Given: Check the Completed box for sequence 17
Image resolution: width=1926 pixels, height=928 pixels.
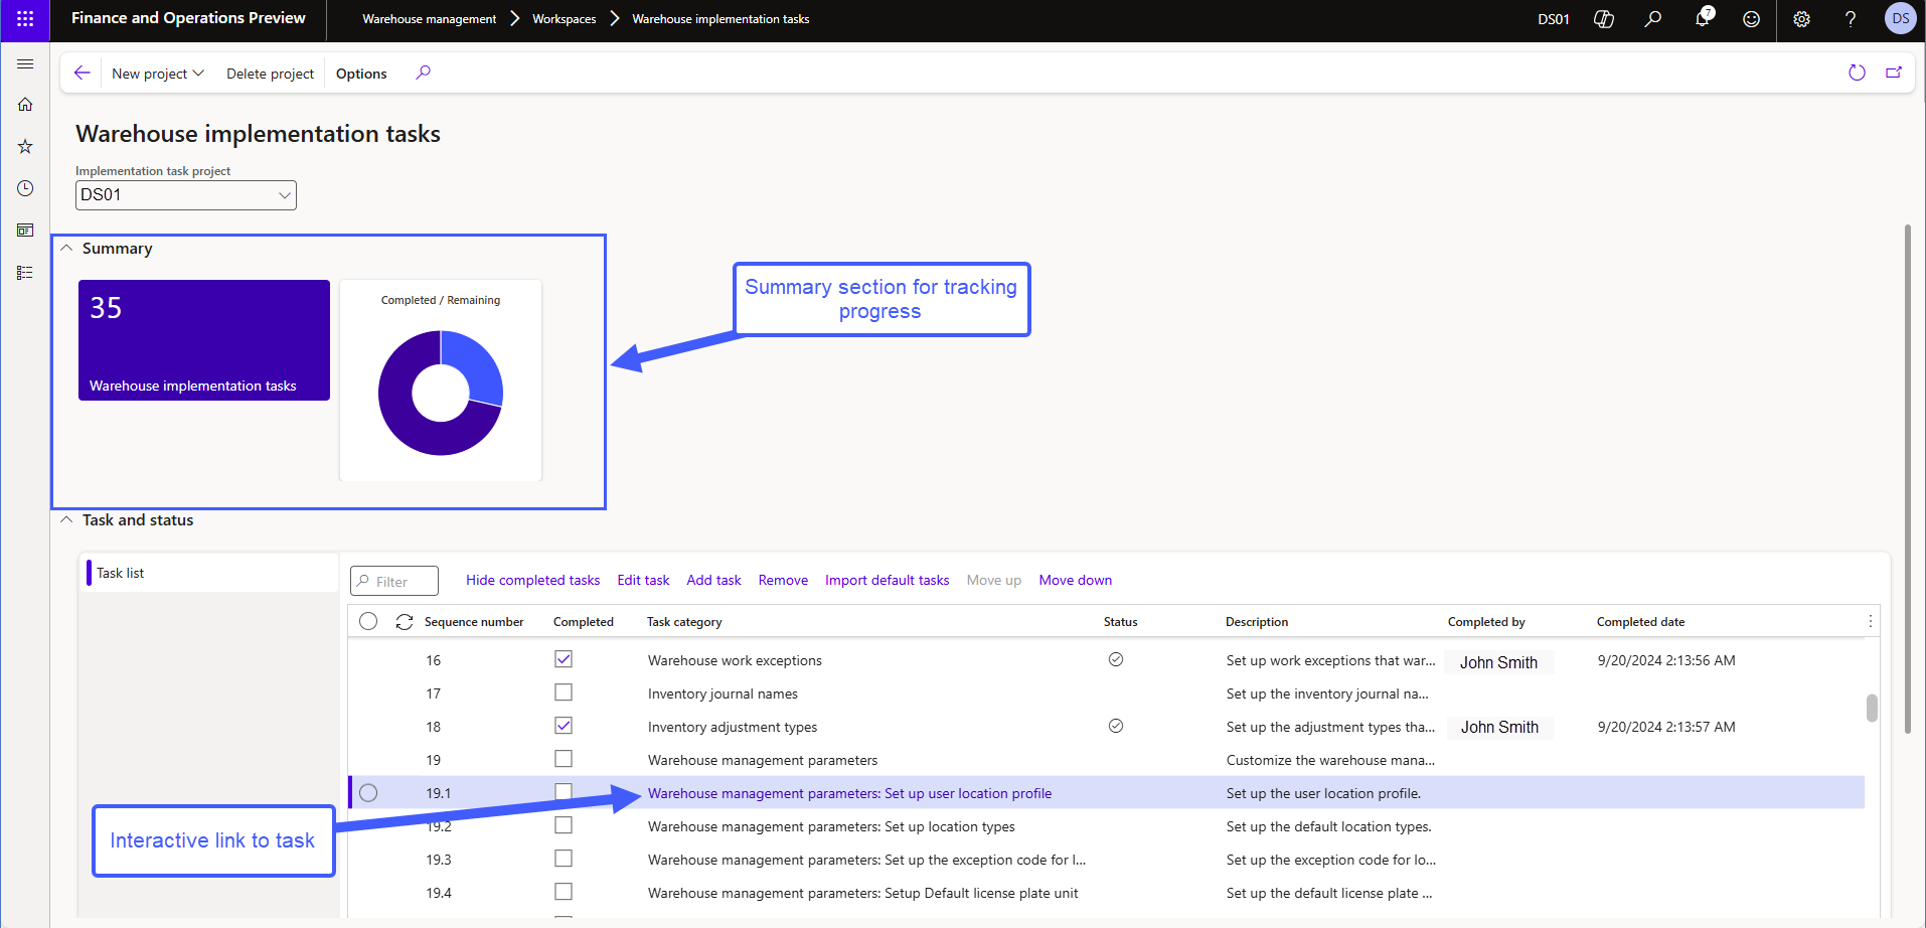Looking at the screenshot, I should coord(563,693).
